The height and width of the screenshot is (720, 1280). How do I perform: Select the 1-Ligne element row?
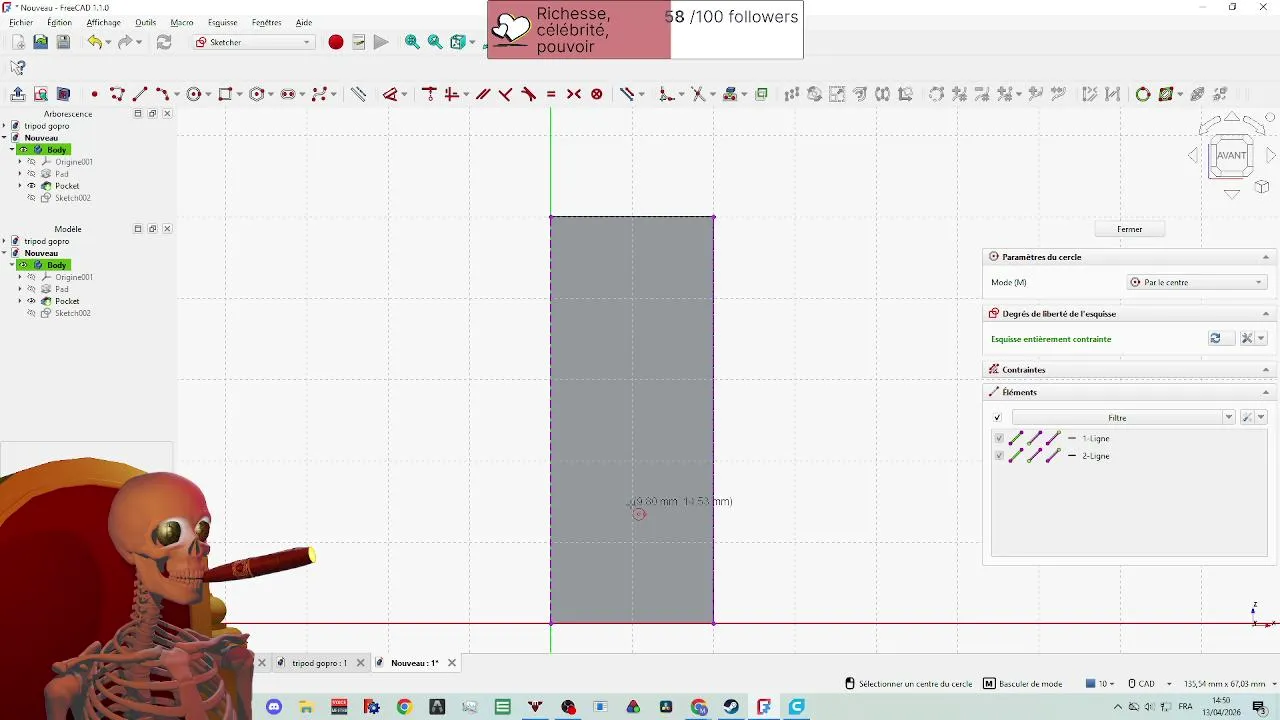click(x=1128, y=438)
